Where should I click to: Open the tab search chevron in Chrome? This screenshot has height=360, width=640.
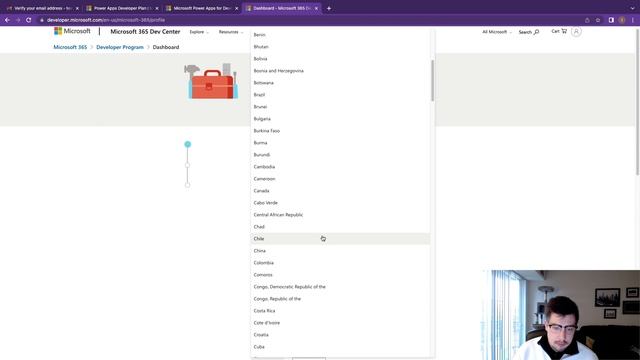click(x=632, y=8)
